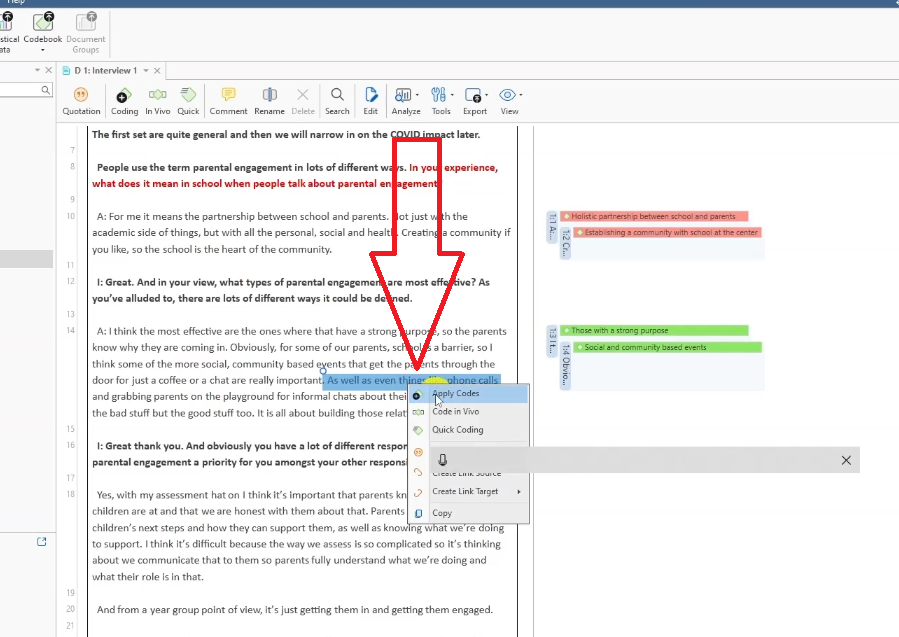Click the Quotation tool icon
Screen dimensions: 899x637
pyautogui.click(x=81, y=97)
